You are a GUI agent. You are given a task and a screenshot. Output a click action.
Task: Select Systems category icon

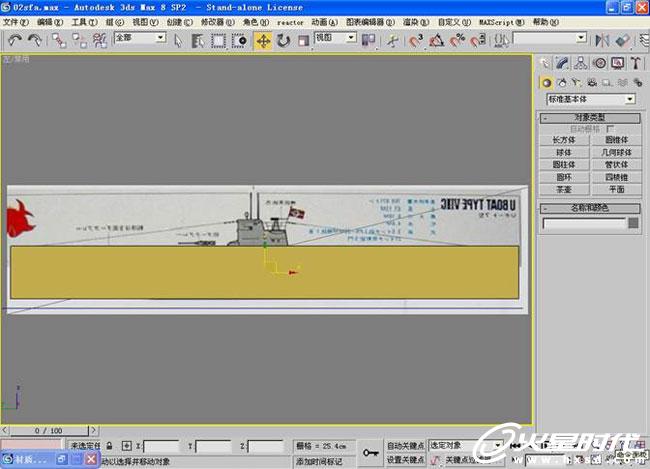pos(638,83)
